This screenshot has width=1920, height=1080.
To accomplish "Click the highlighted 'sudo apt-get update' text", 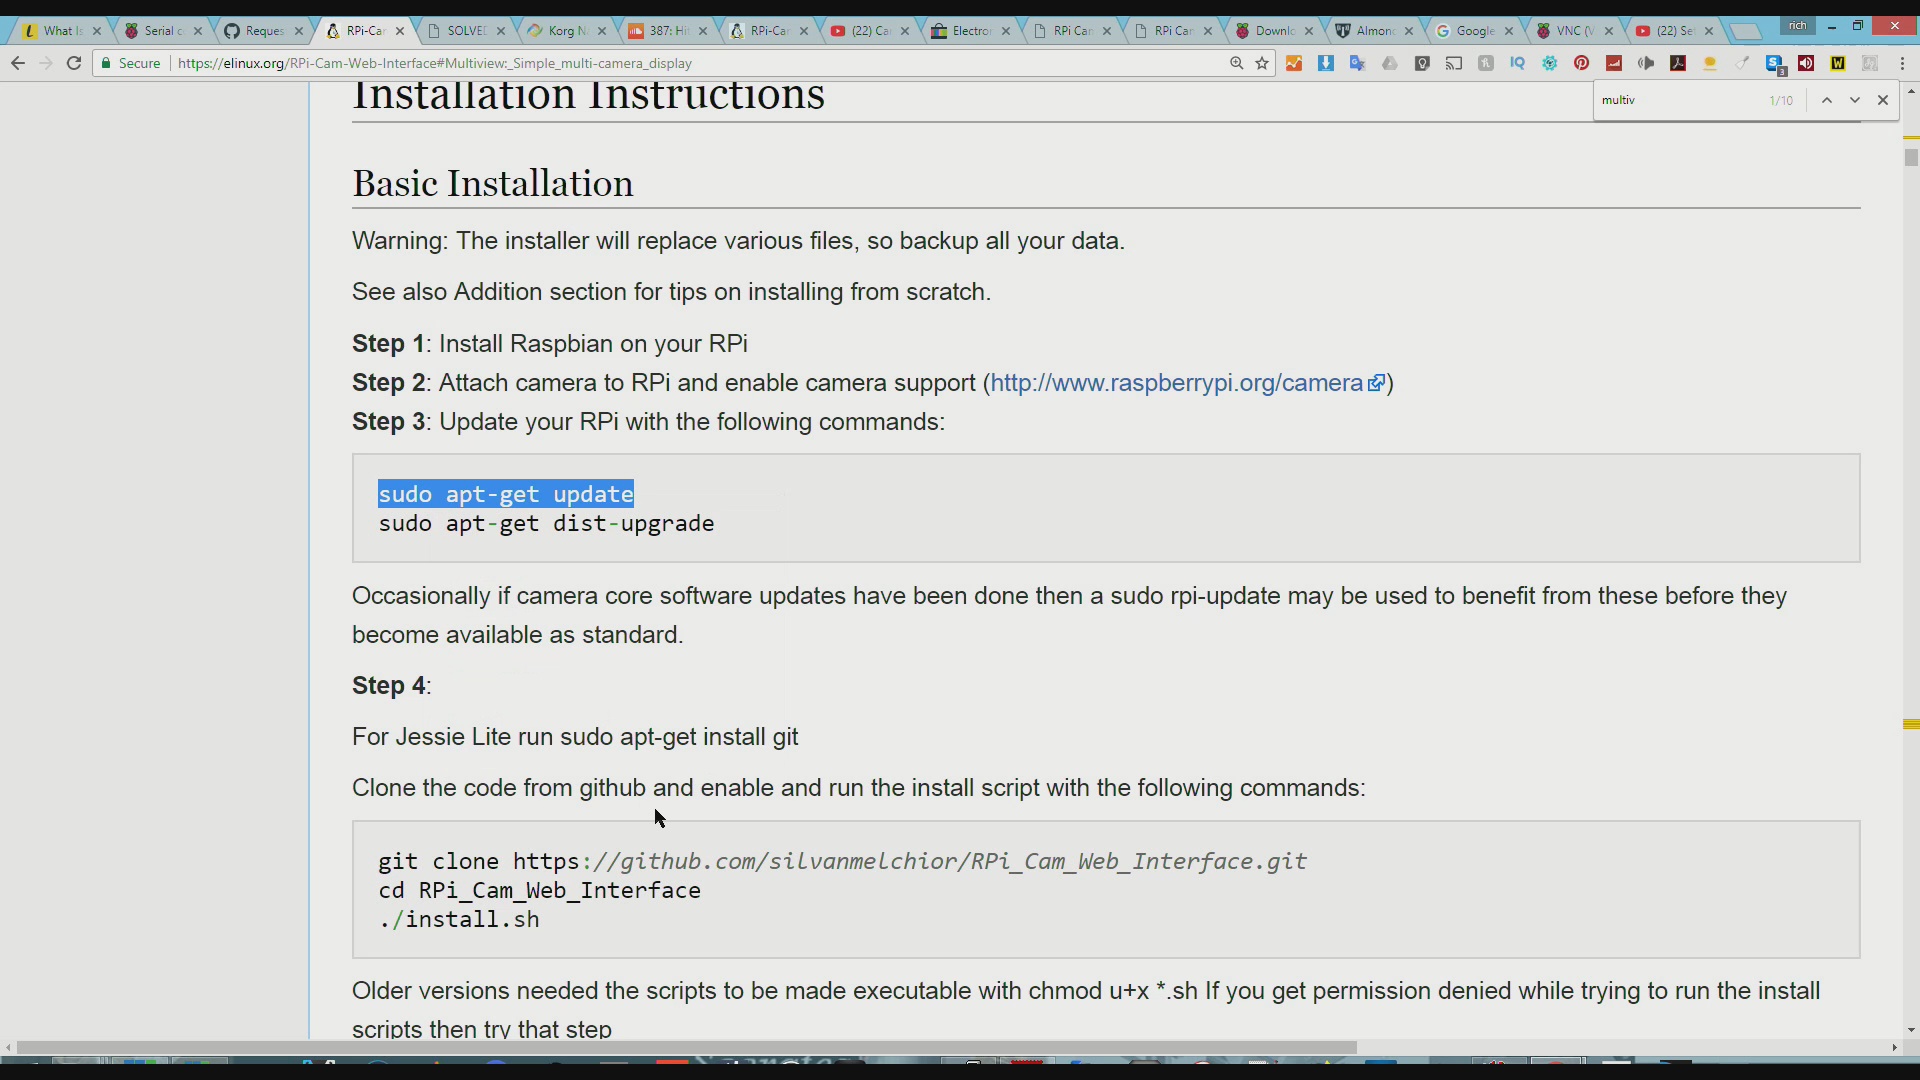I will [x=506, y=494].
